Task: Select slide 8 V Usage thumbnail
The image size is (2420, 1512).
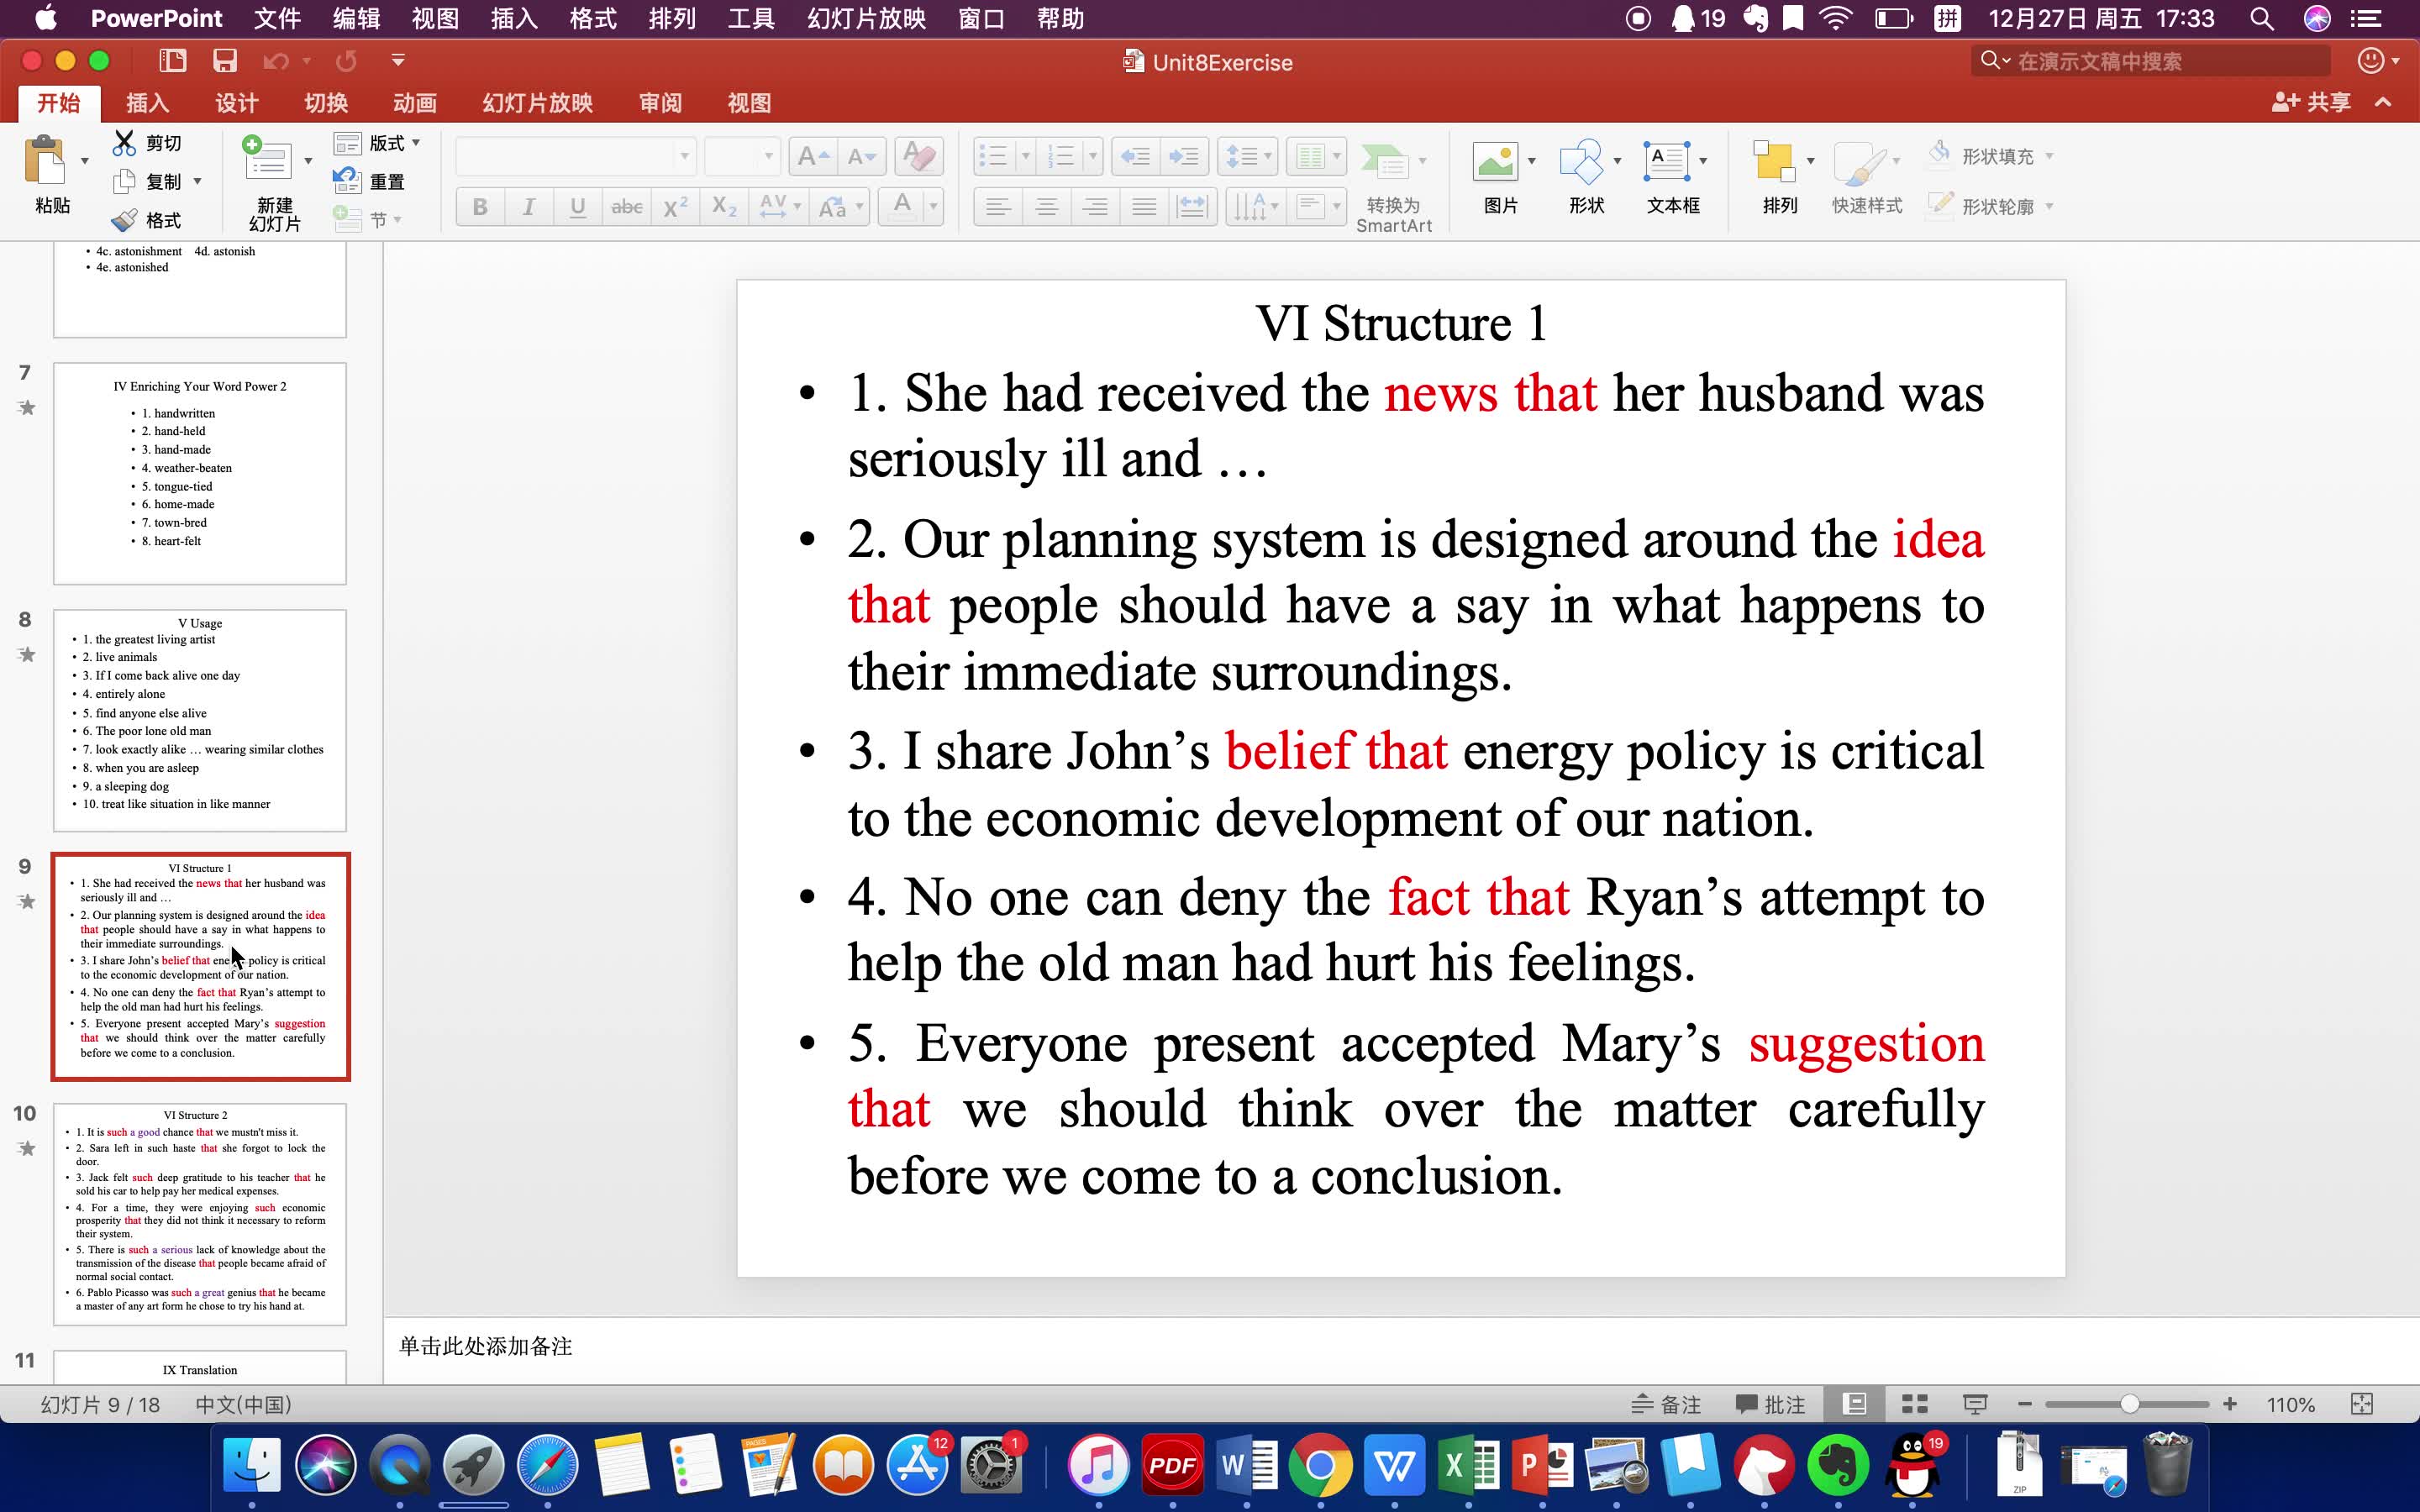Action: point(200,720)
